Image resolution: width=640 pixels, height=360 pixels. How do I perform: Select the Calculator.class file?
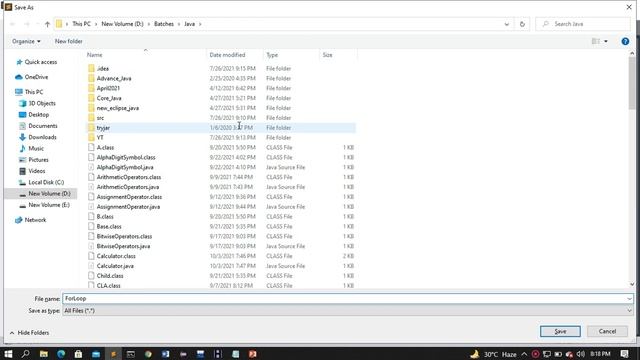point(116,256)
